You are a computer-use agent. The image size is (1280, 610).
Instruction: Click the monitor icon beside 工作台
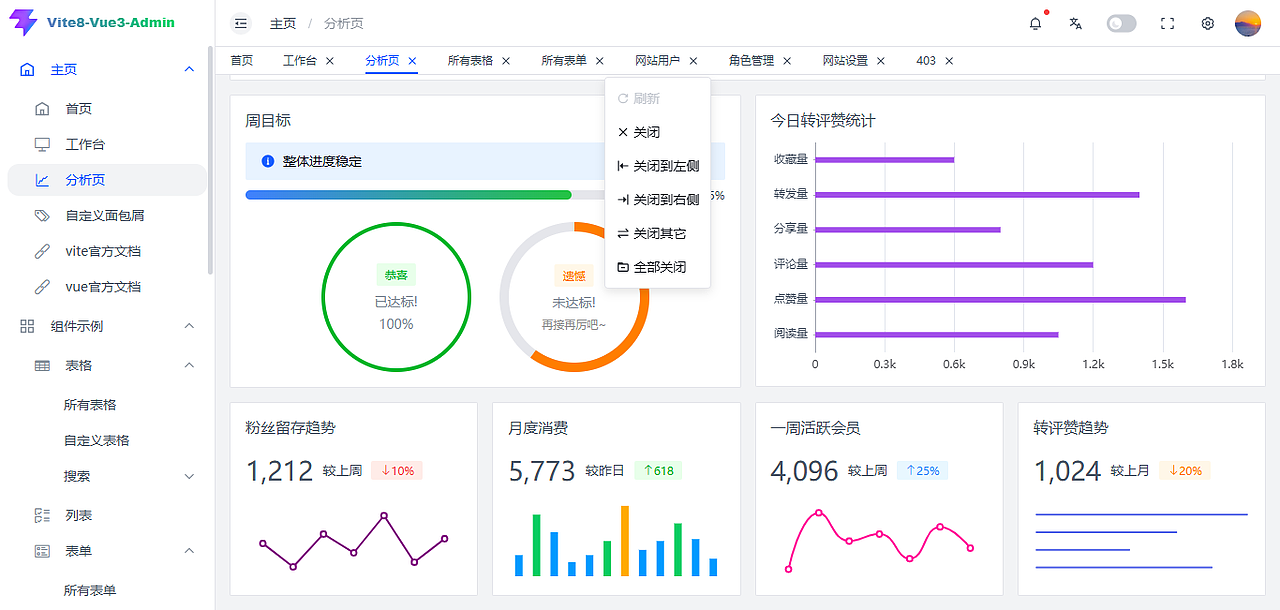pyautogui.click(x=42, y=144)
